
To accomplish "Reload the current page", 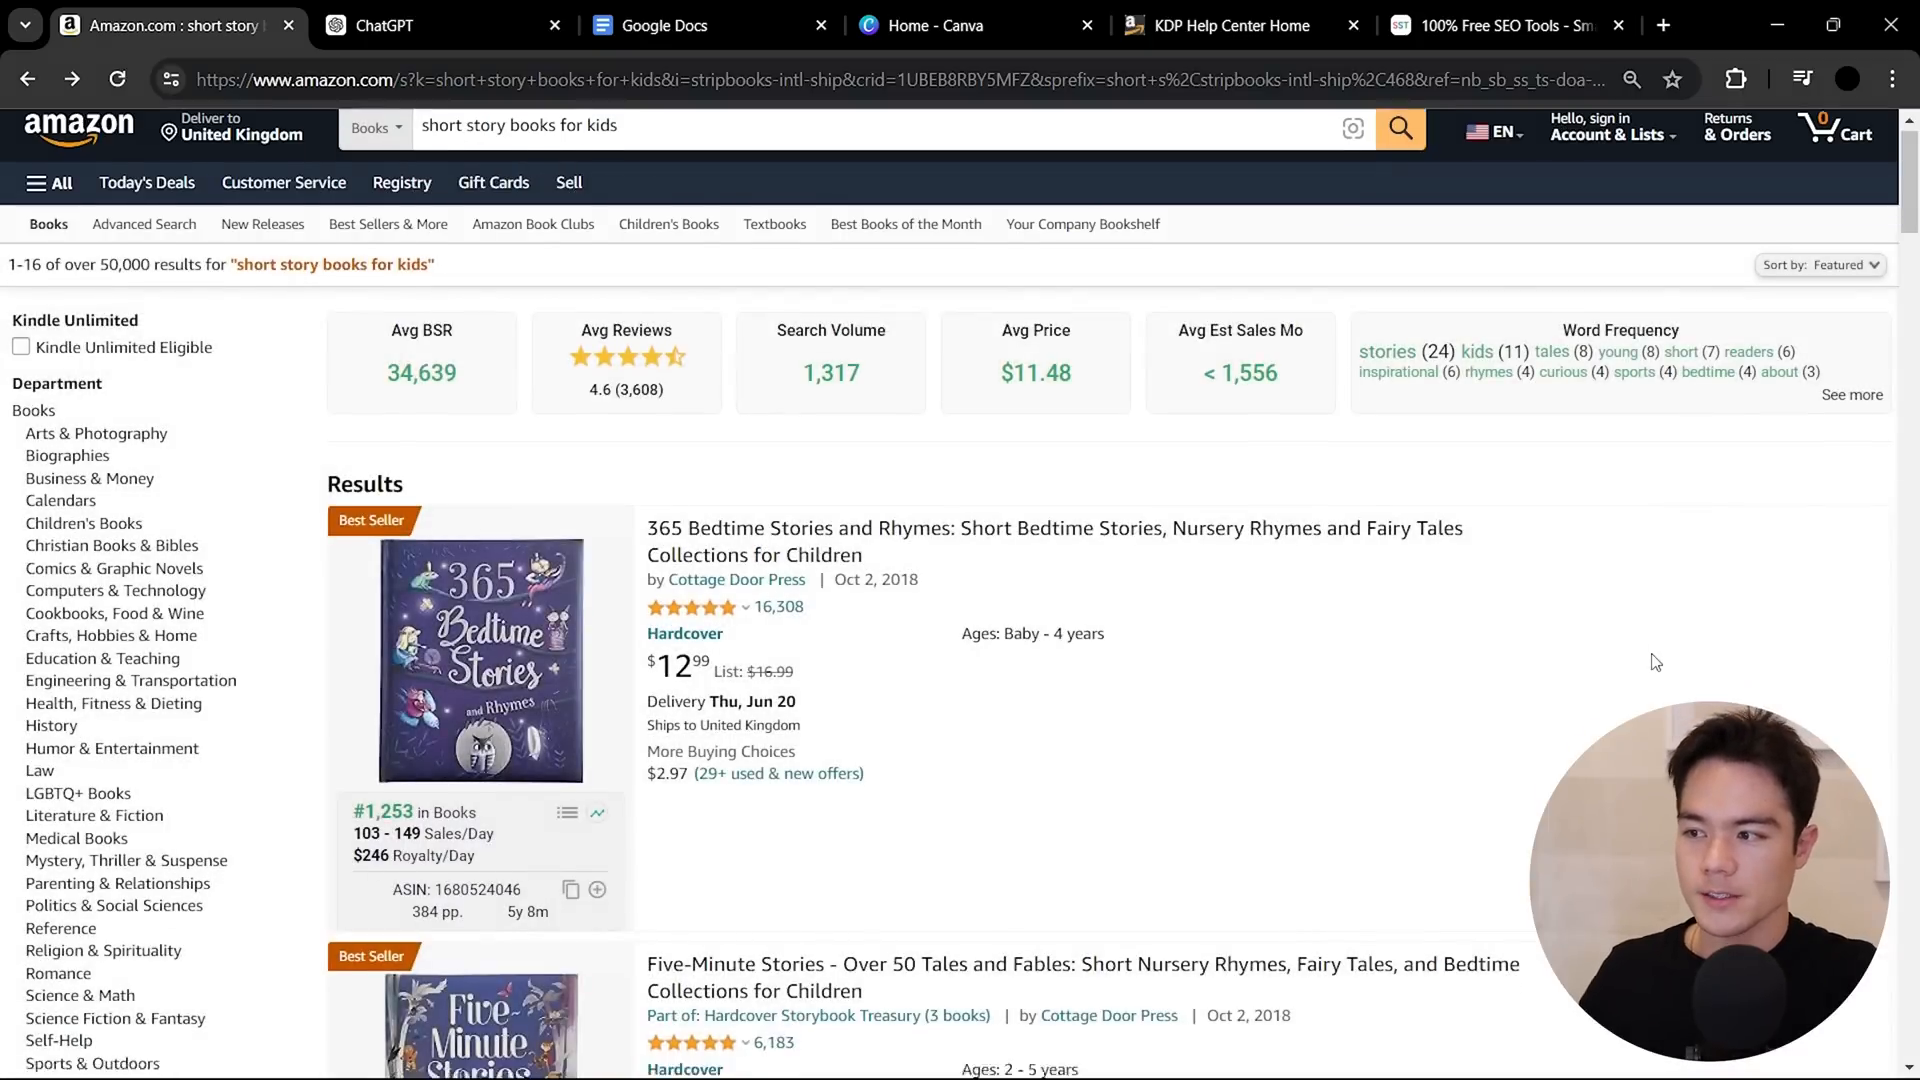I will pyautogui.click(x=117, y=79).
